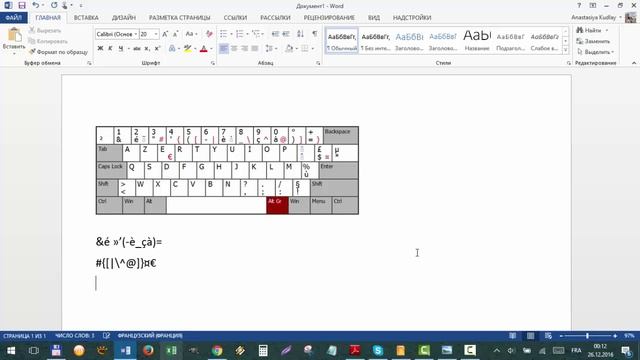Click the align right icon
Image resolution: width=640 pixels, height=360 pixels.
244,49
